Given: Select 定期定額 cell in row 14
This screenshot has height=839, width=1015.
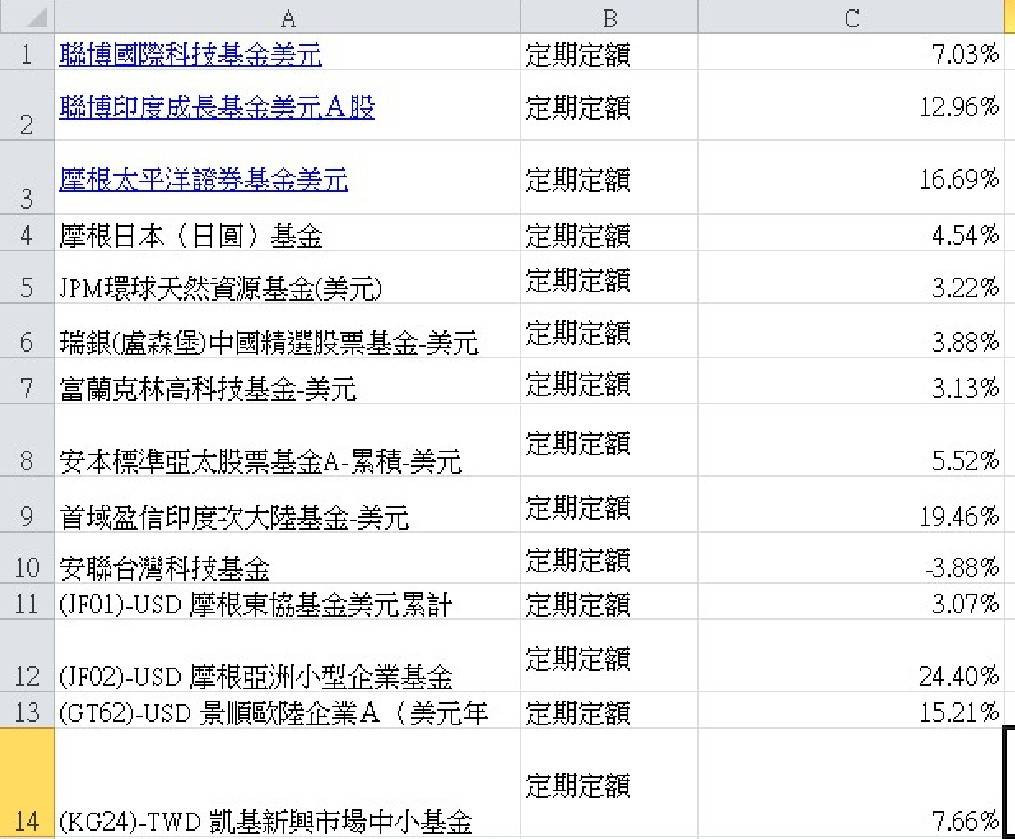Looking at the screenshot, I should [x=609, y=783].
